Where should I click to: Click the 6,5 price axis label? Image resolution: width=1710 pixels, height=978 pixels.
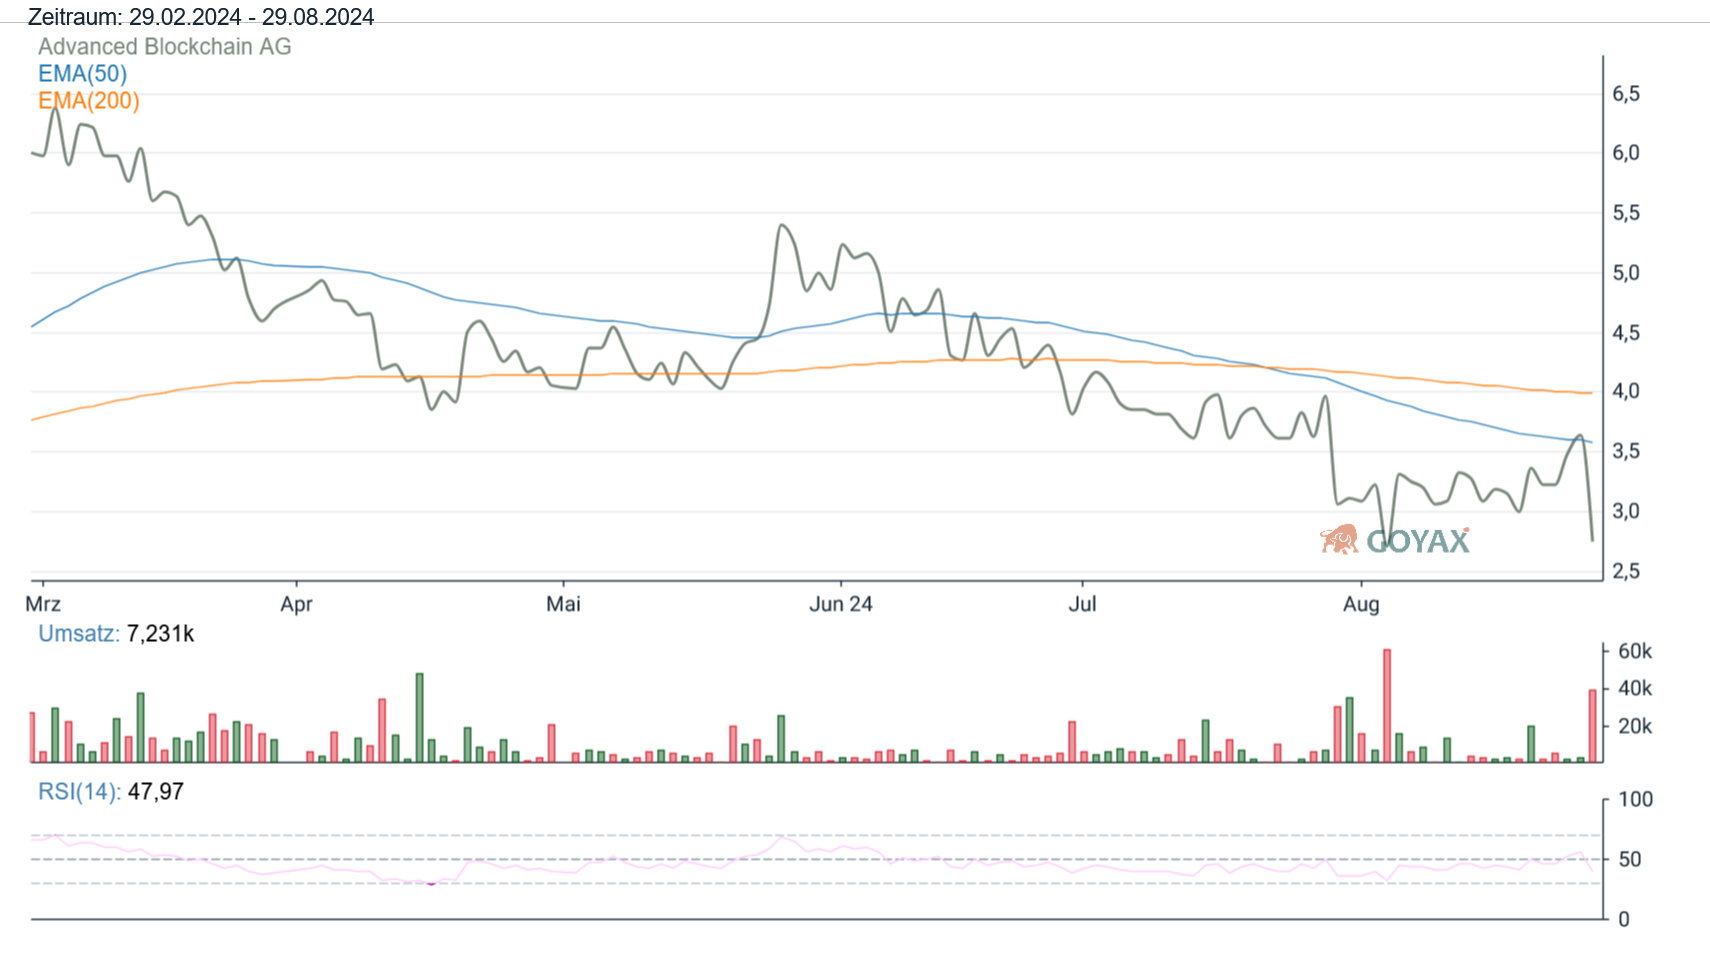pos(1626,94)
